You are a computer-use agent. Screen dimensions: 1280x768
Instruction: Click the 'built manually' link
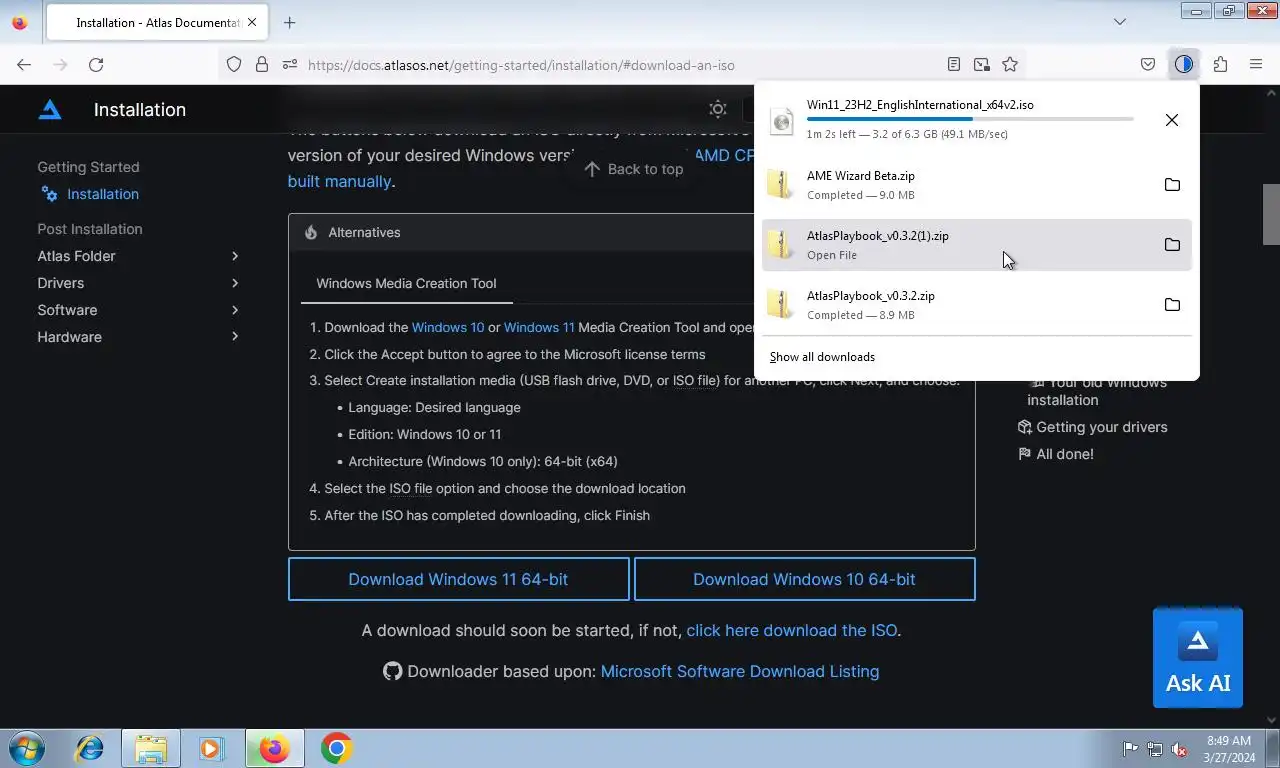(x=339, y=181)
